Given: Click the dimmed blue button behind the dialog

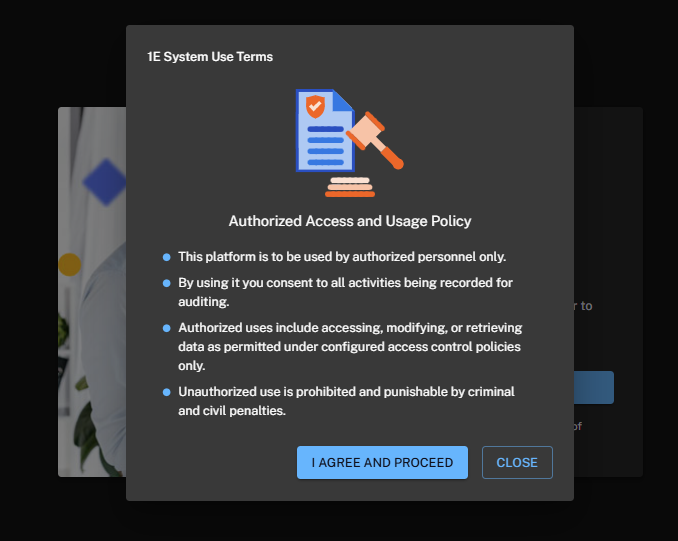Looking at the screenshot, I should pos(594,387).
